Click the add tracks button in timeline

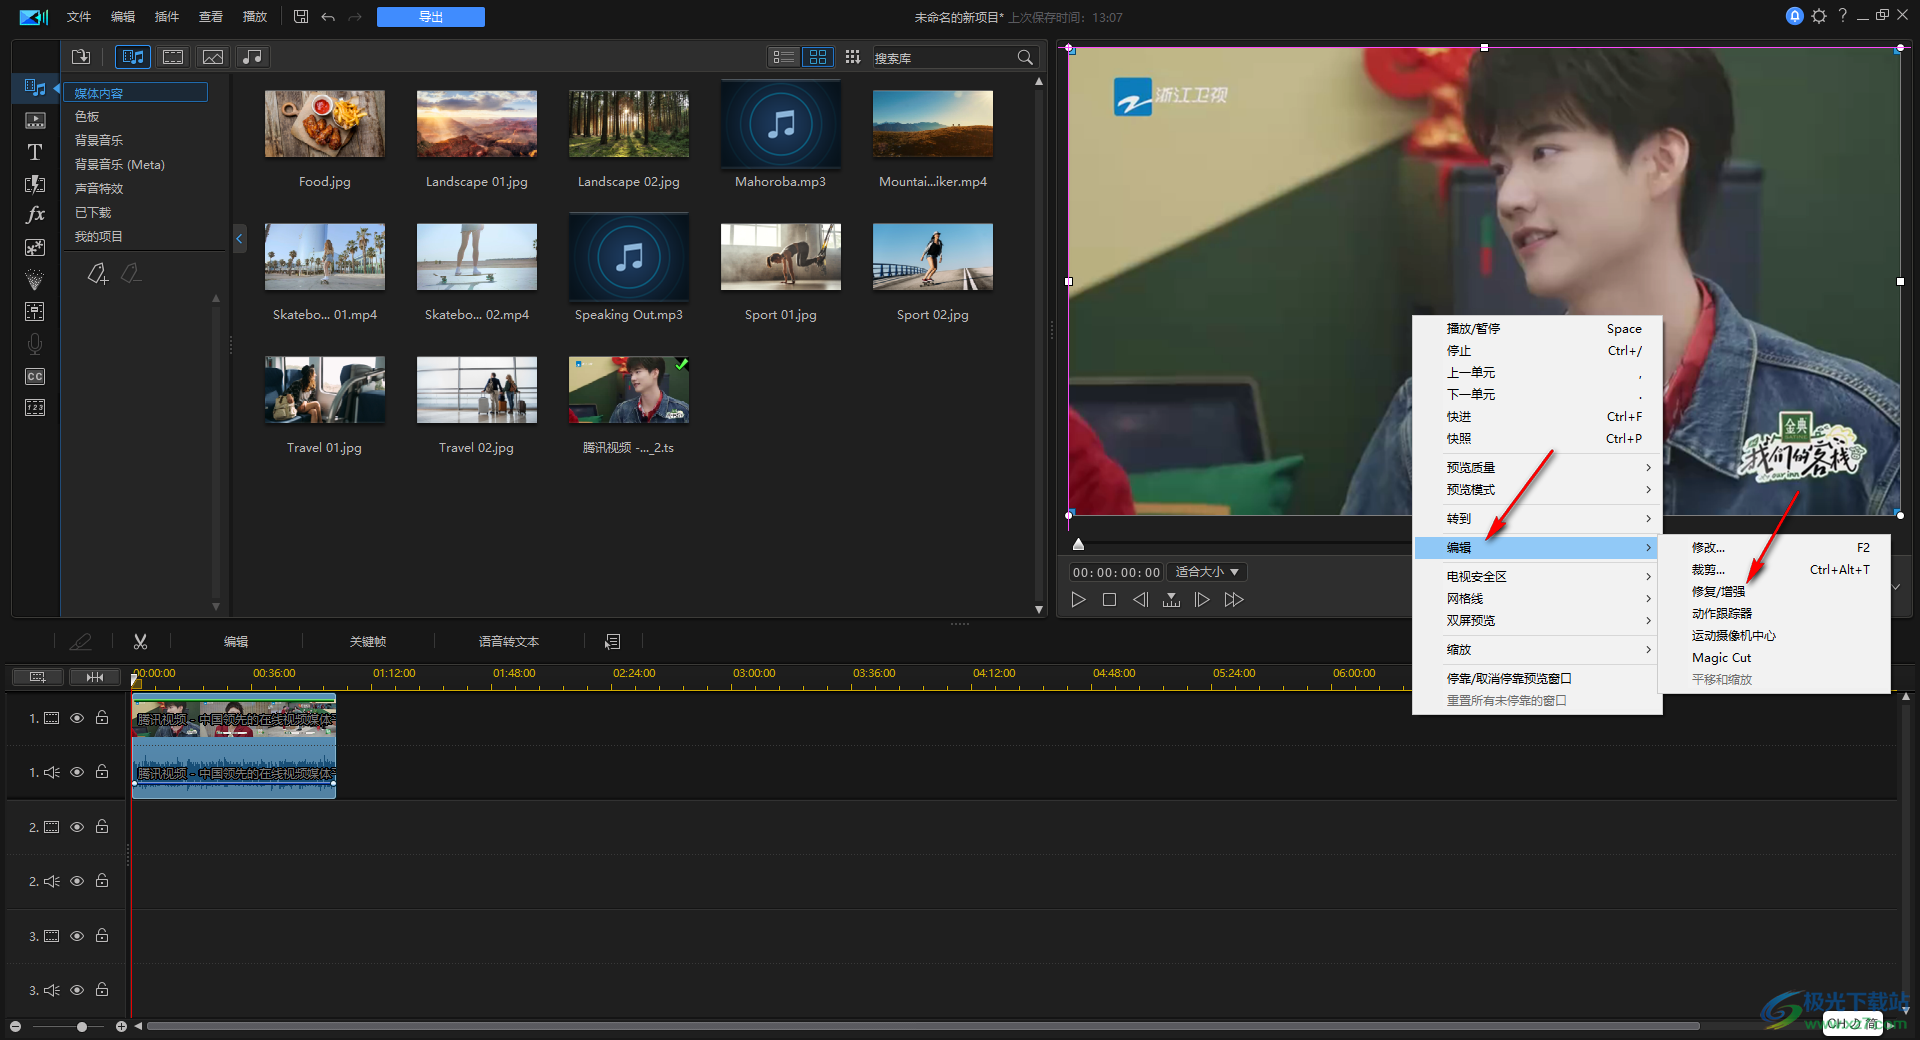pyautogui.click(x=37, y=677)
